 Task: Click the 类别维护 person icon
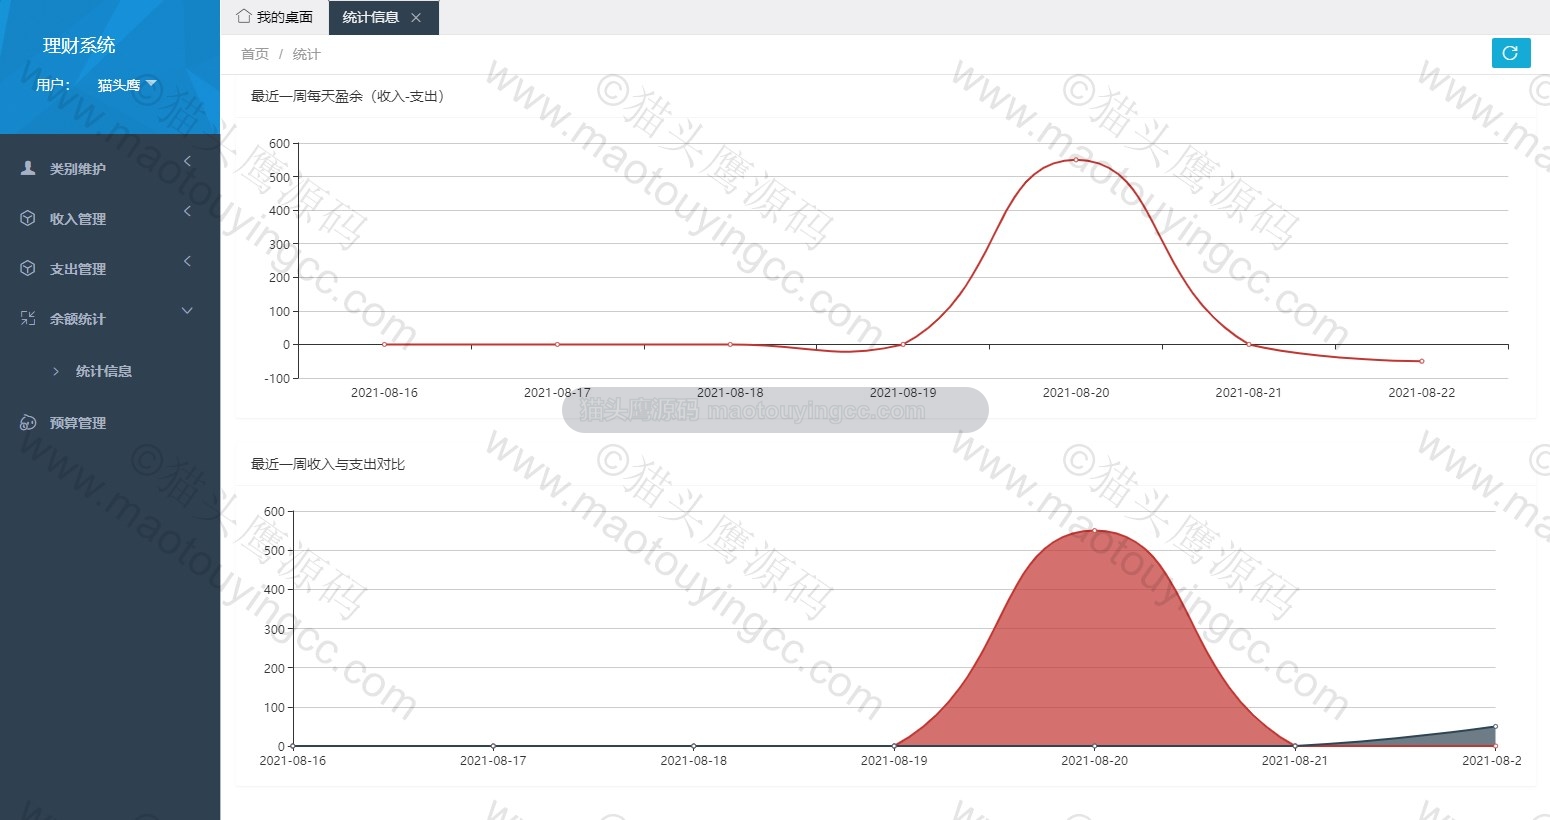coord(28,168)
